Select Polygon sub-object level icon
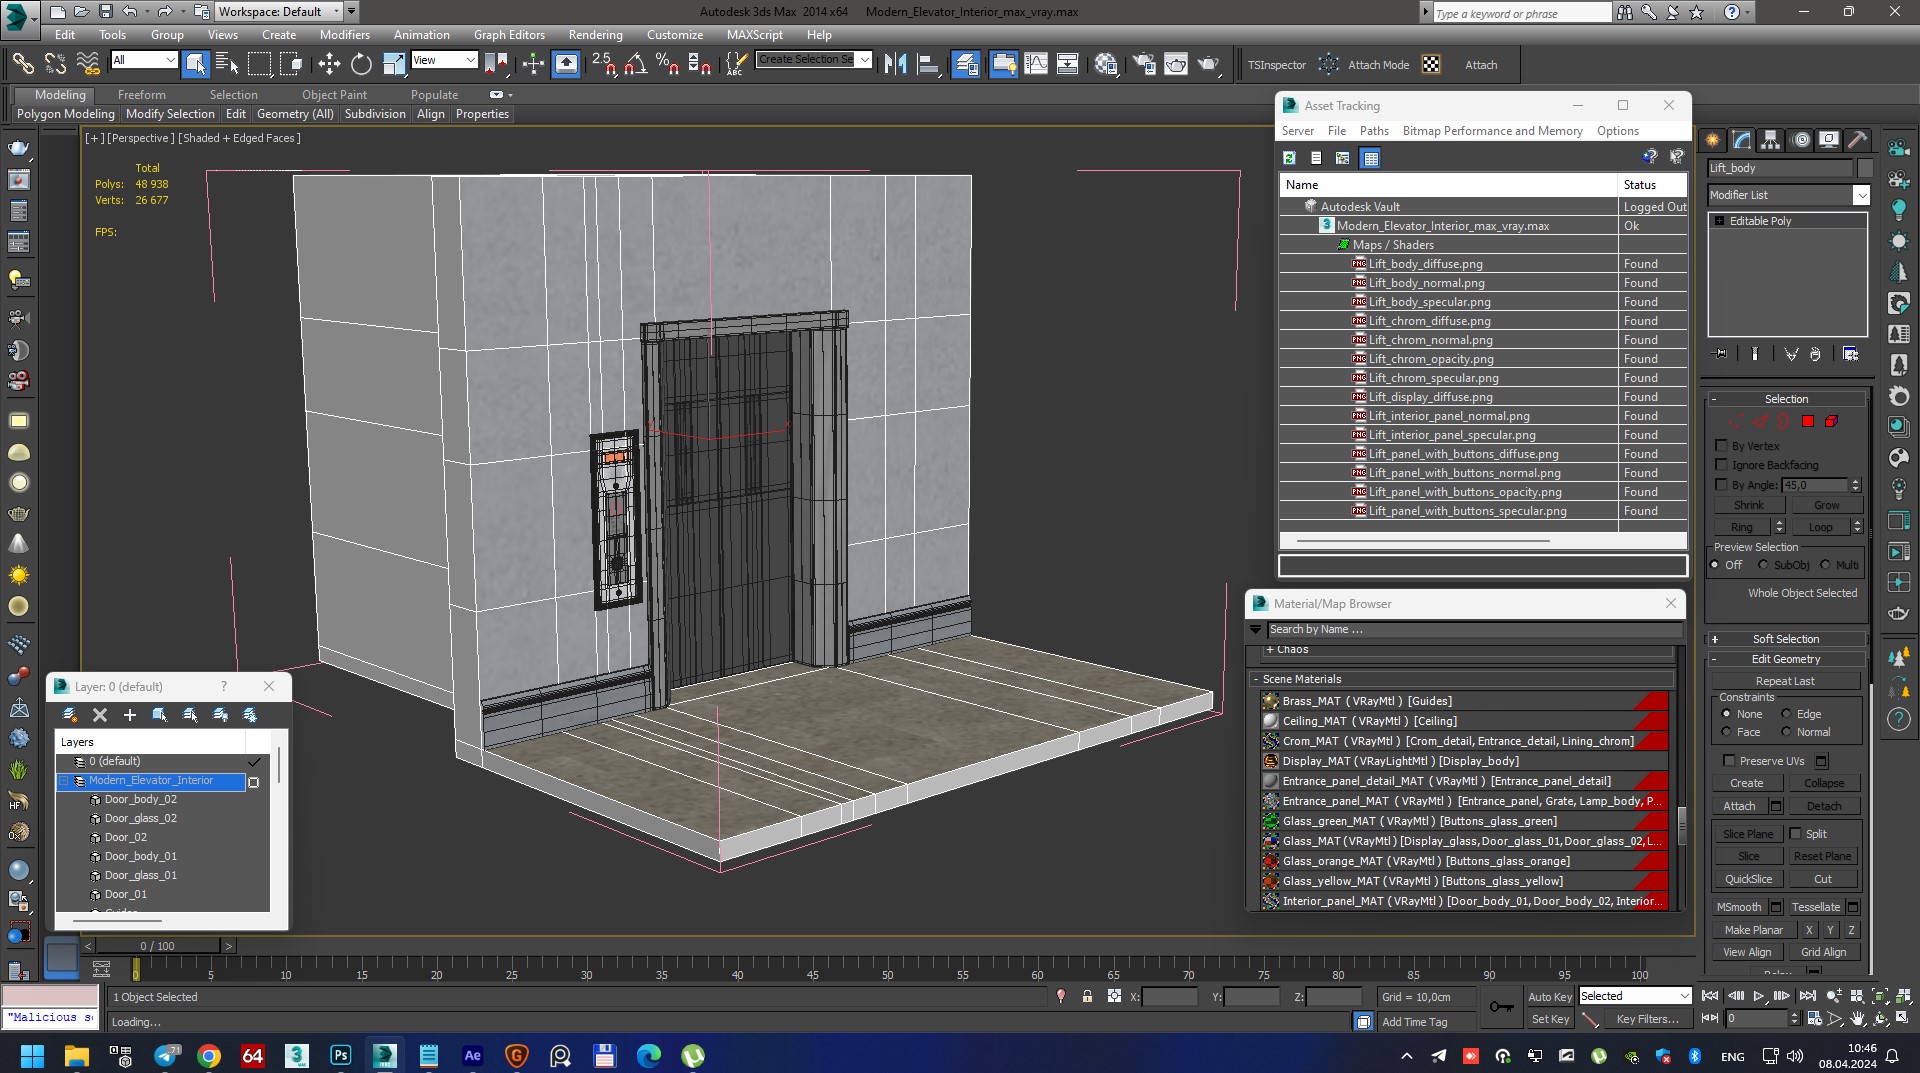1920x1073 pixels. tap(1808, 421)
